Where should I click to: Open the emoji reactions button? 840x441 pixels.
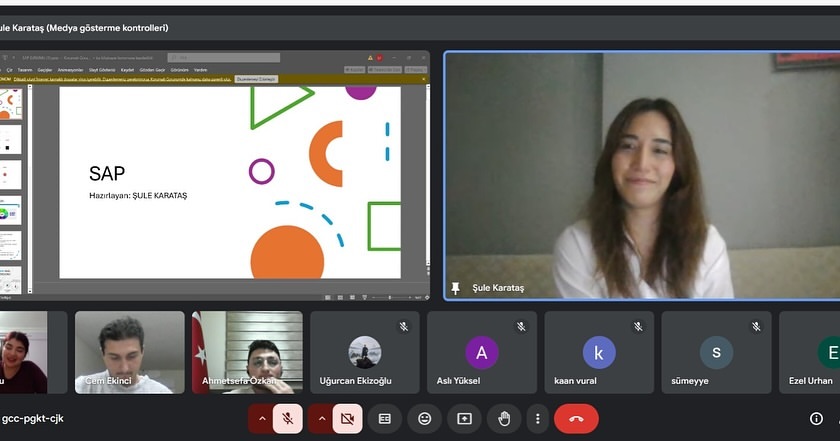click(424, 418)
